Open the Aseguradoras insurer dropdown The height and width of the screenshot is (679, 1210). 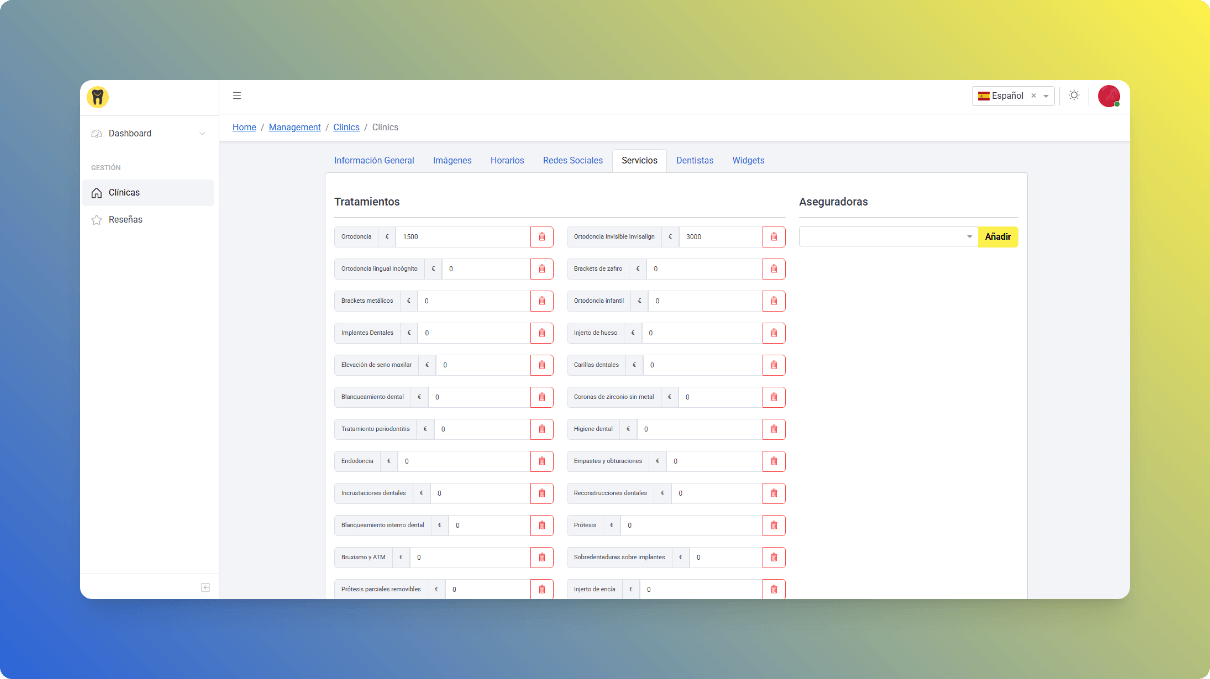(887, 237)
